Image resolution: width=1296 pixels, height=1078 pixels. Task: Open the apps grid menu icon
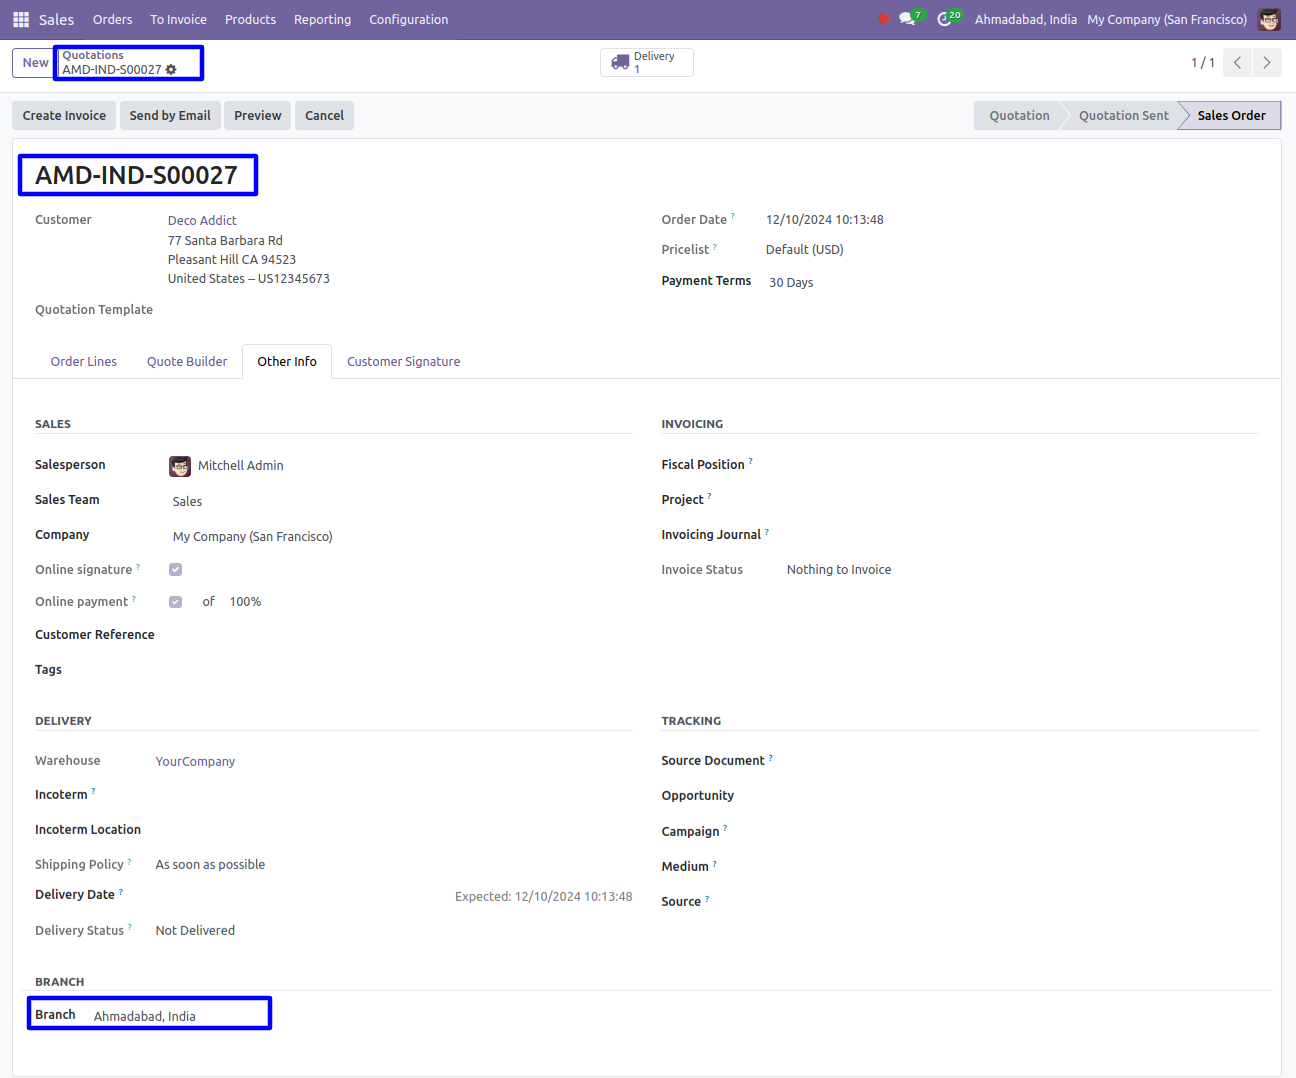(21, 19)
